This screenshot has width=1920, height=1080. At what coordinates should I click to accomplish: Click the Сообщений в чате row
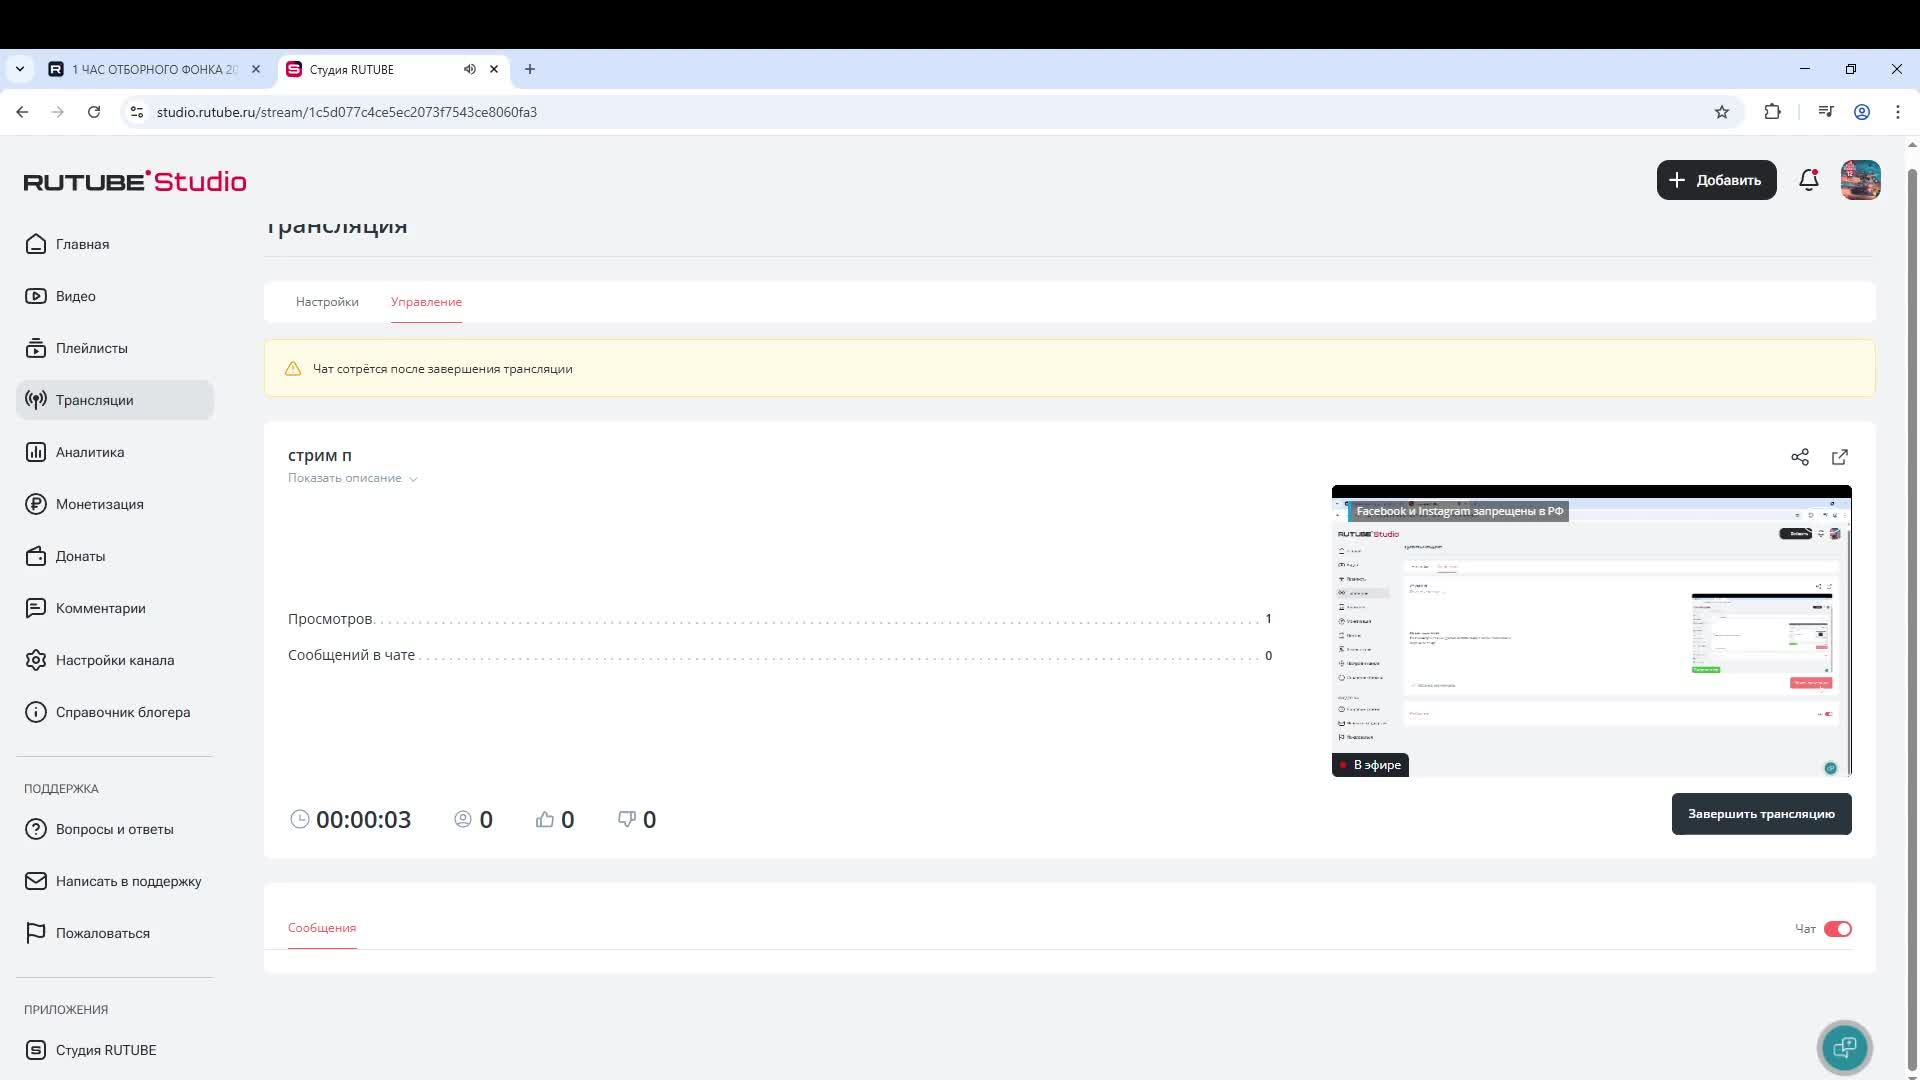coord(780,655)
